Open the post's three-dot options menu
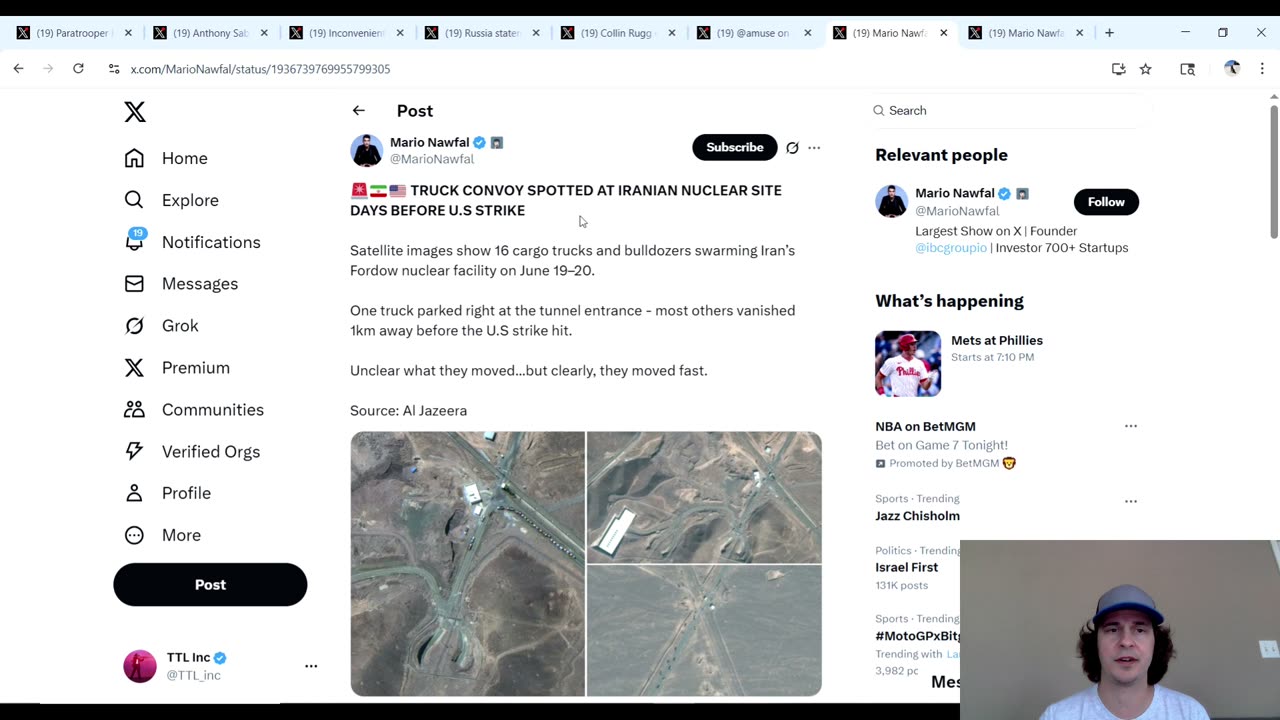Image resolution: width=1280 pixels, height=720 pixels. pyautogui.click(x=814, y=147)
